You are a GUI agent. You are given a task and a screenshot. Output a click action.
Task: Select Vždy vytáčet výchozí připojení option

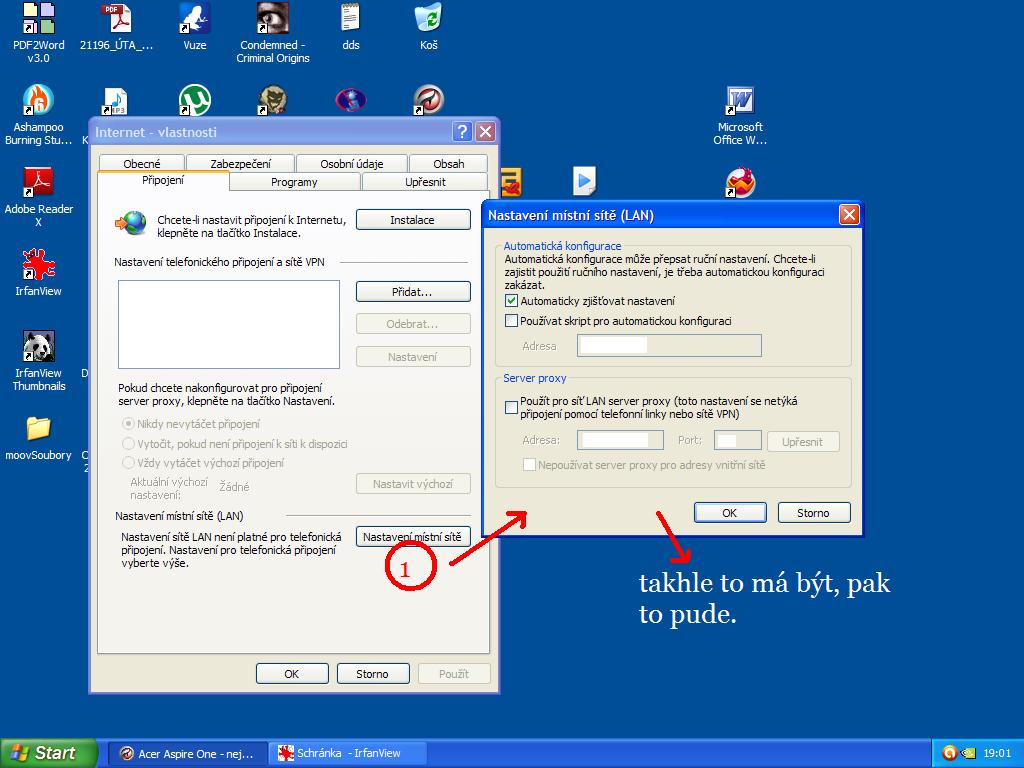(x=129, y=463)
